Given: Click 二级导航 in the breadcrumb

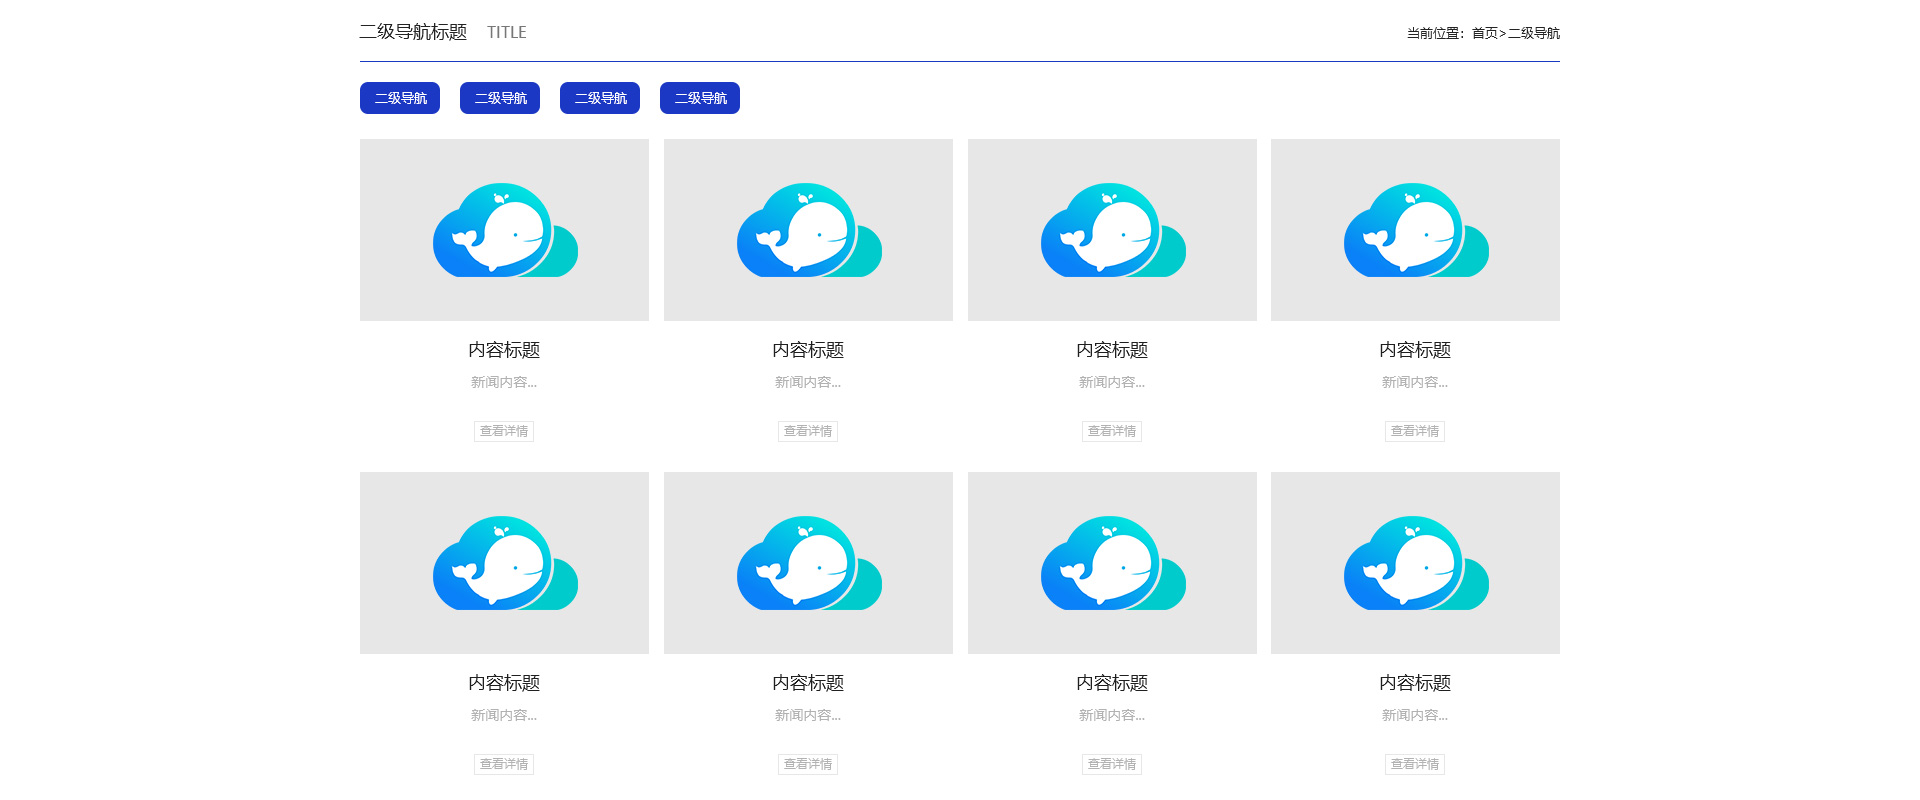Looking at the screenshot, I should click(1534, 33).
